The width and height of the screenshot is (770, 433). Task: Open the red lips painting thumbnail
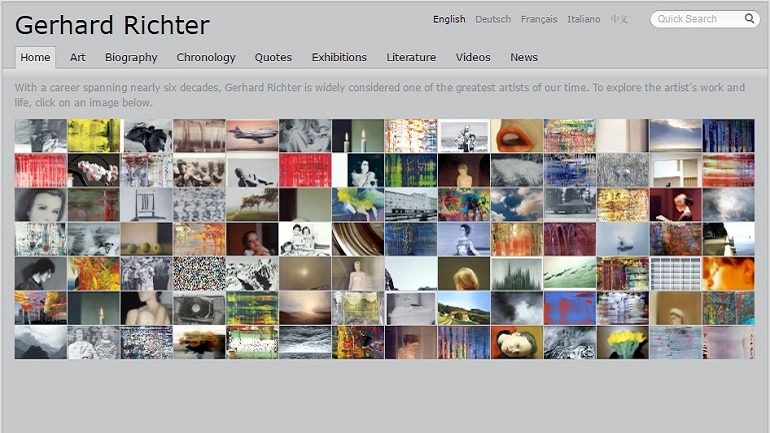point(516,136)
